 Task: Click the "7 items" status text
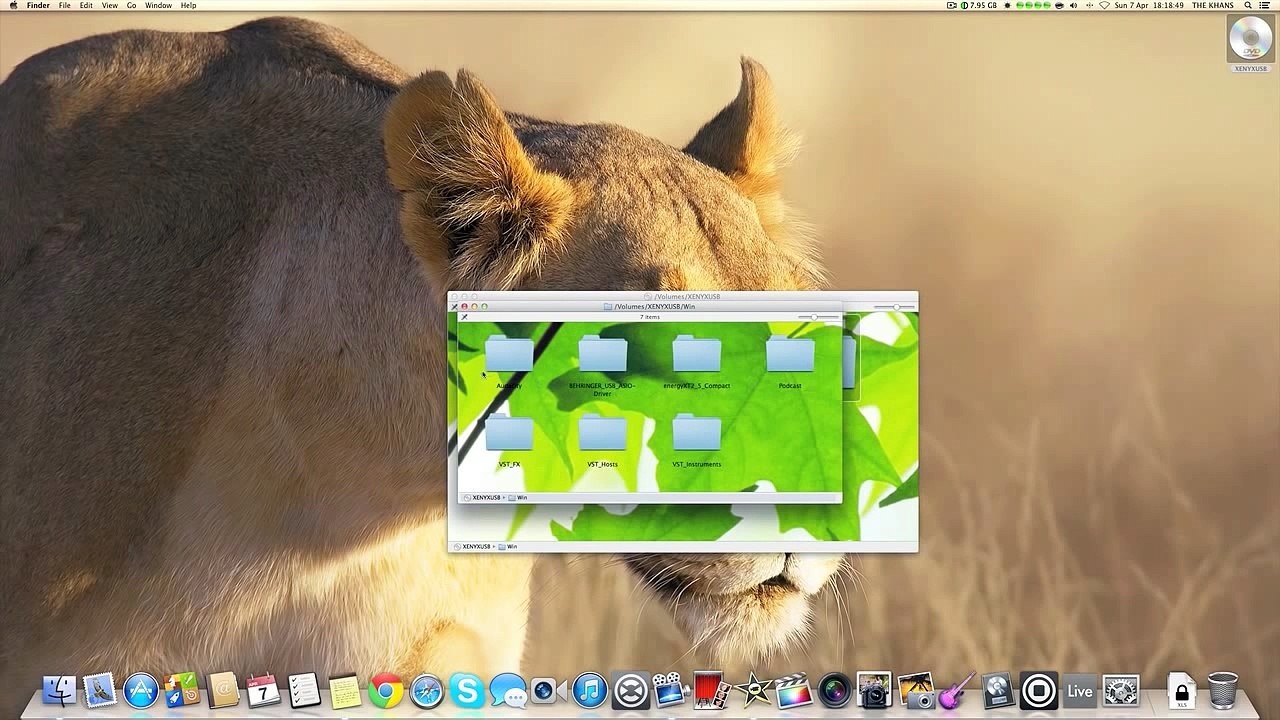click(650, 317)
